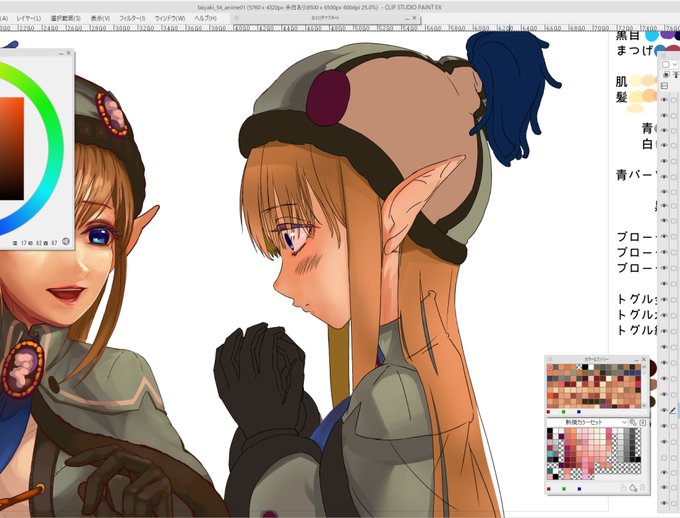Toggle the topmost eye icon in the layer panel
Viewport: 680px width, 518px height.
664,100
